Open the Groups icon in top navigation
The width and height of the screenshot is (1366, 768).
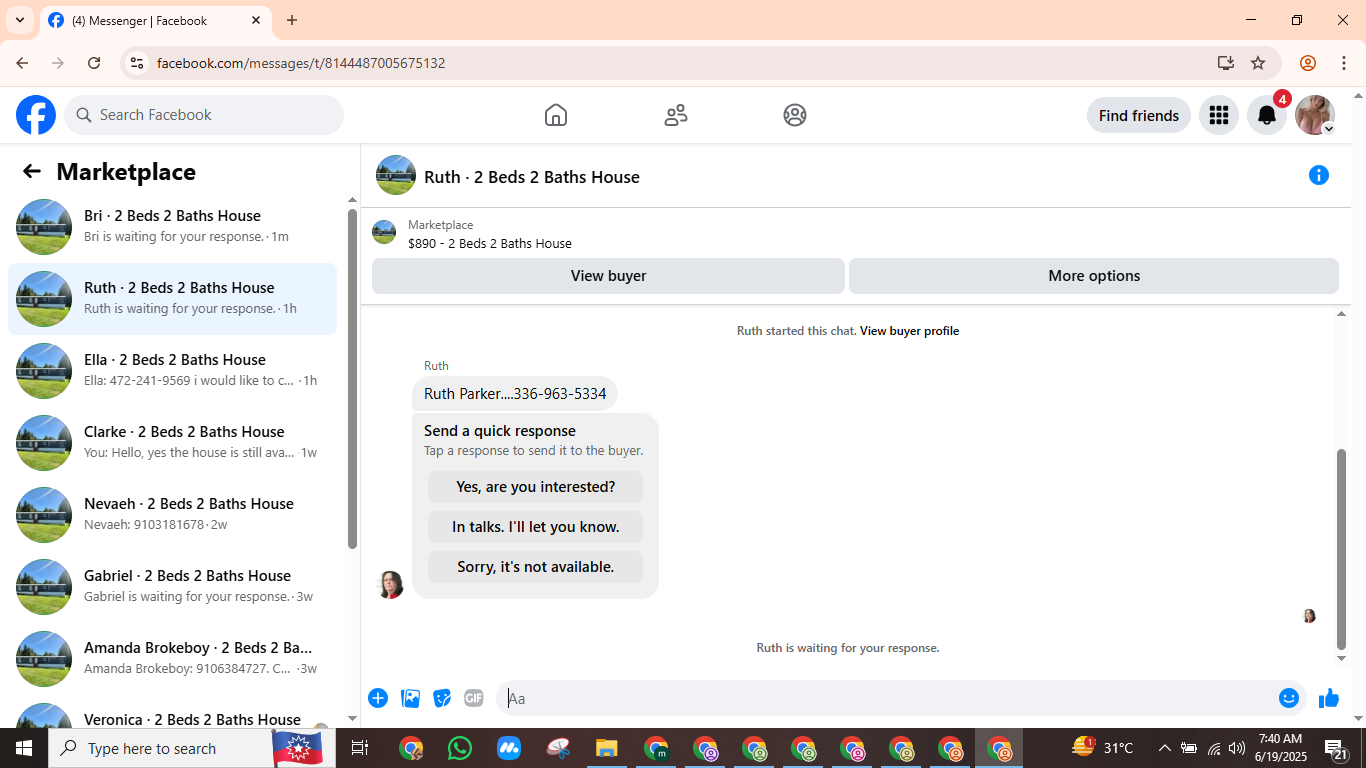(x=795, y=115)
